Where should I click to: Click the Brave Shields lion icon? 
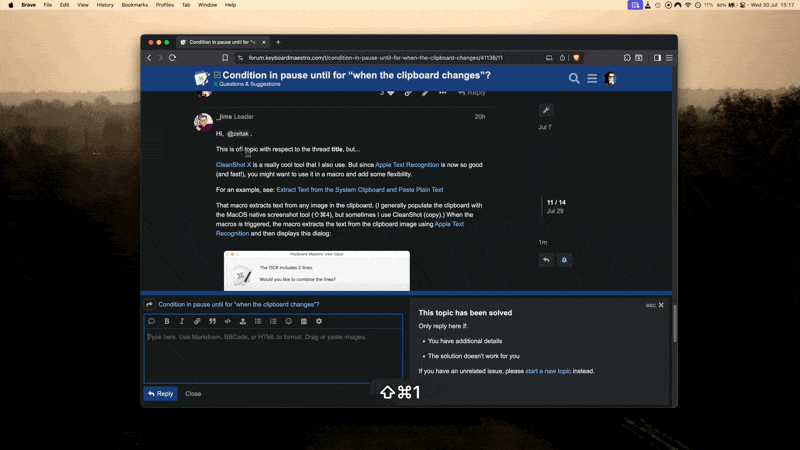click(x=577, y=58)
